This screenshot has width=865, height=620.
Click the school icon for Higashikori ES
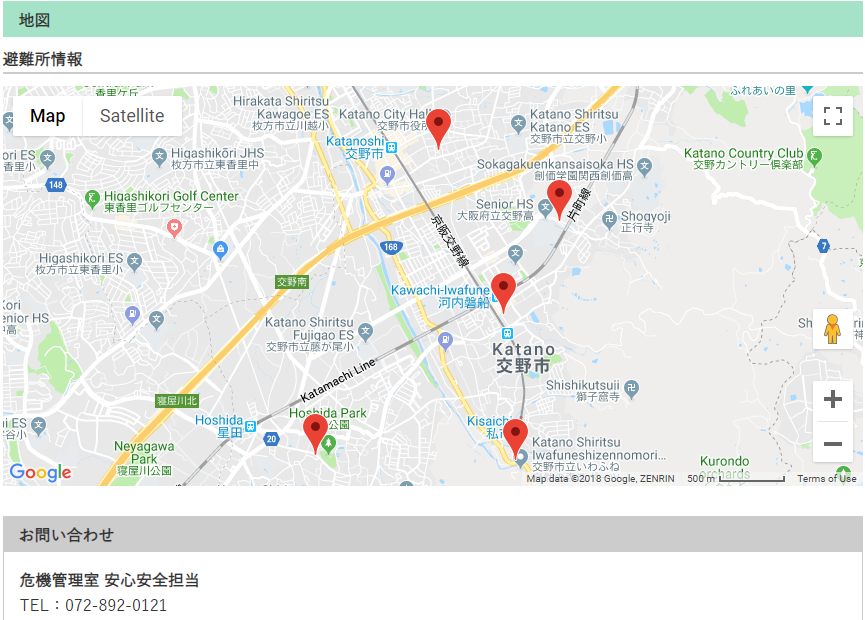(x=134, y=261)
